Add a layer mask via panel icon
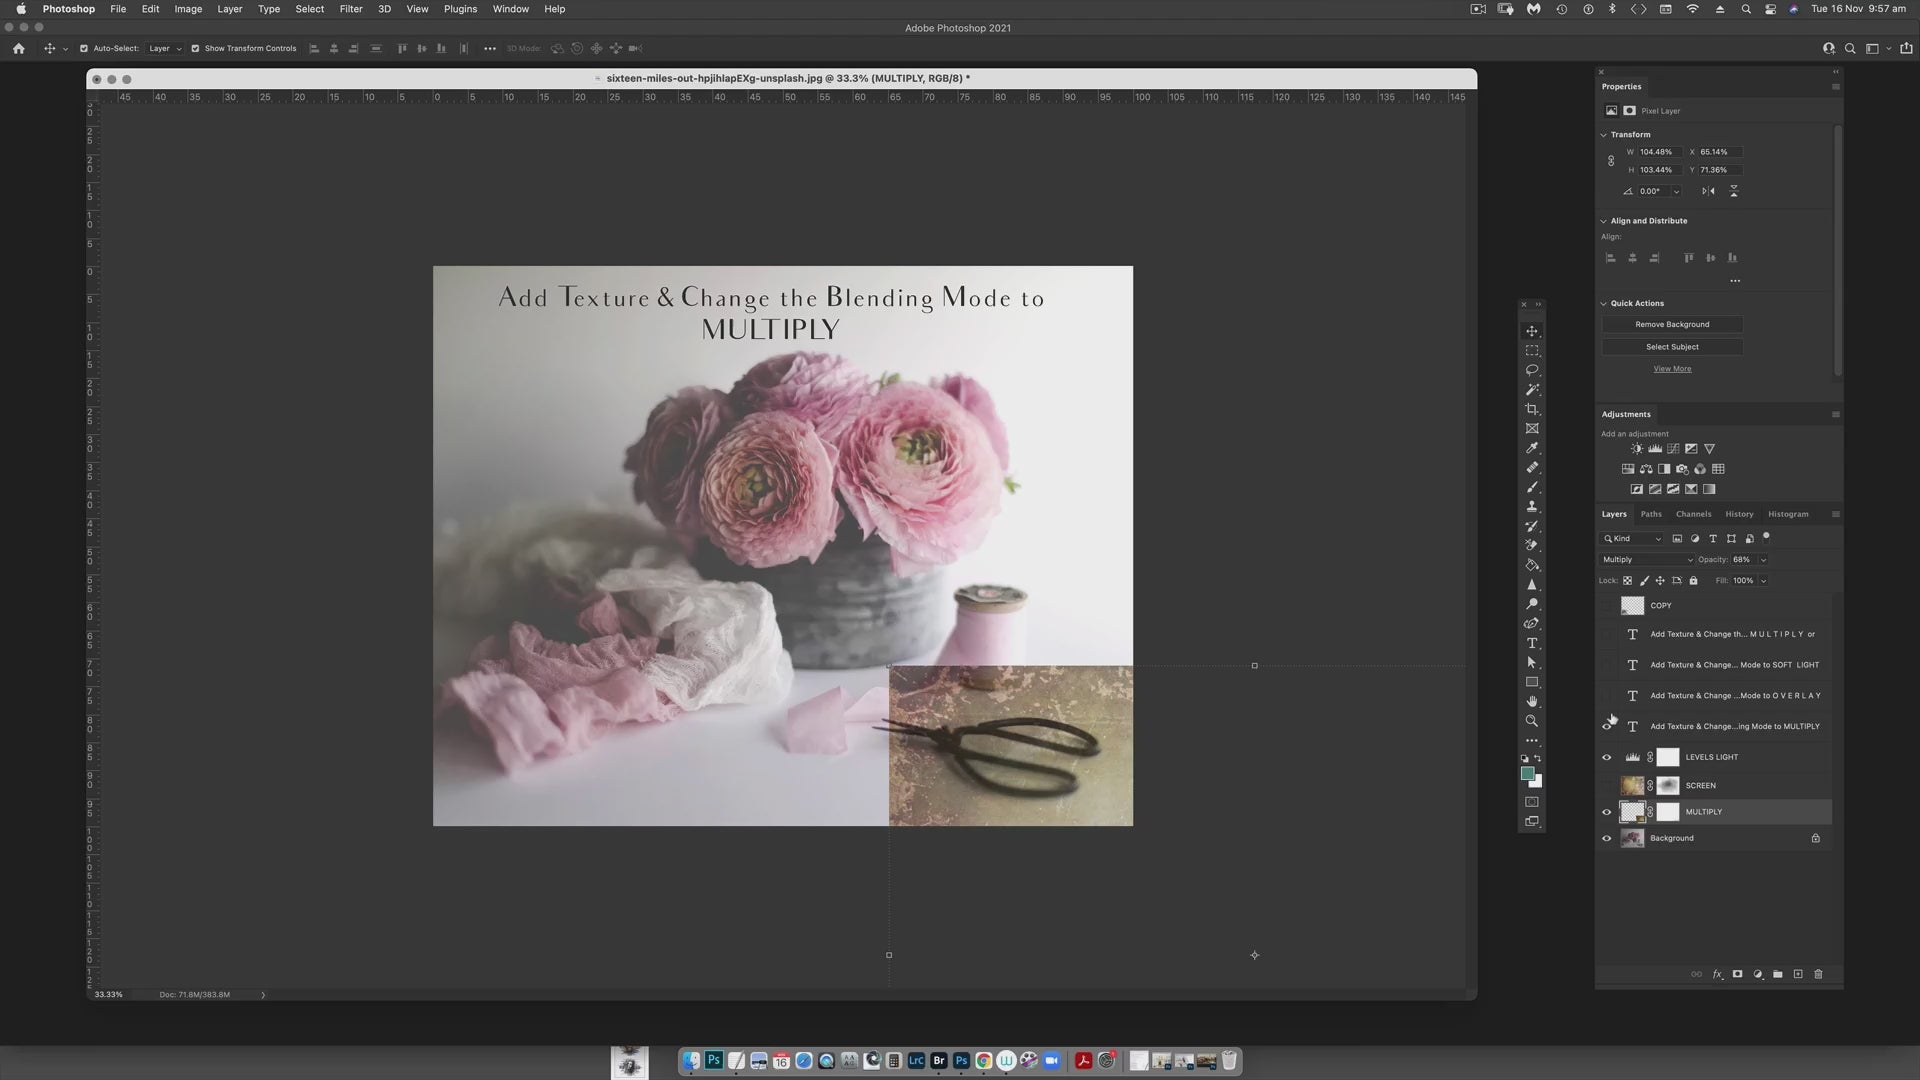The width and height of the screenshot is (1920, 1080). [1737, 974]
